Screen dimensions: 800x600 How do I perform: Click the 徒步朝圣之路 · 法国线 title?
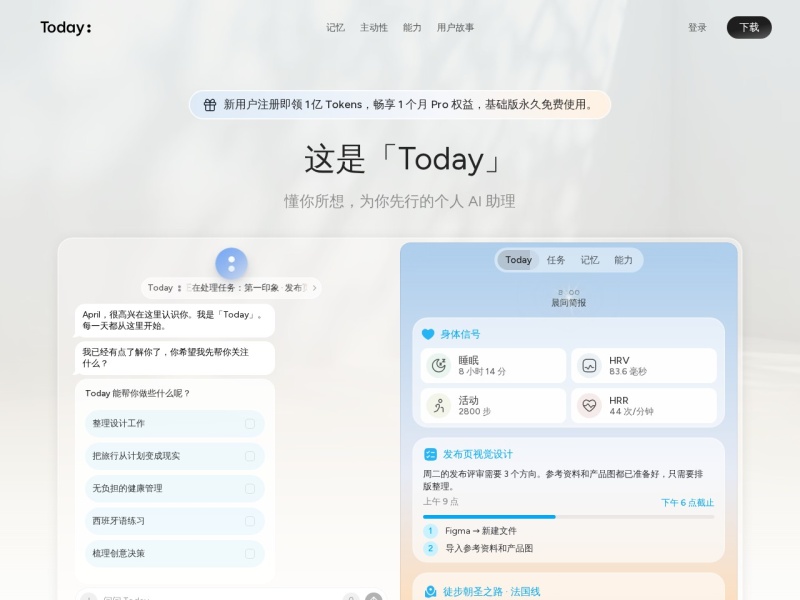click(491, 592)
